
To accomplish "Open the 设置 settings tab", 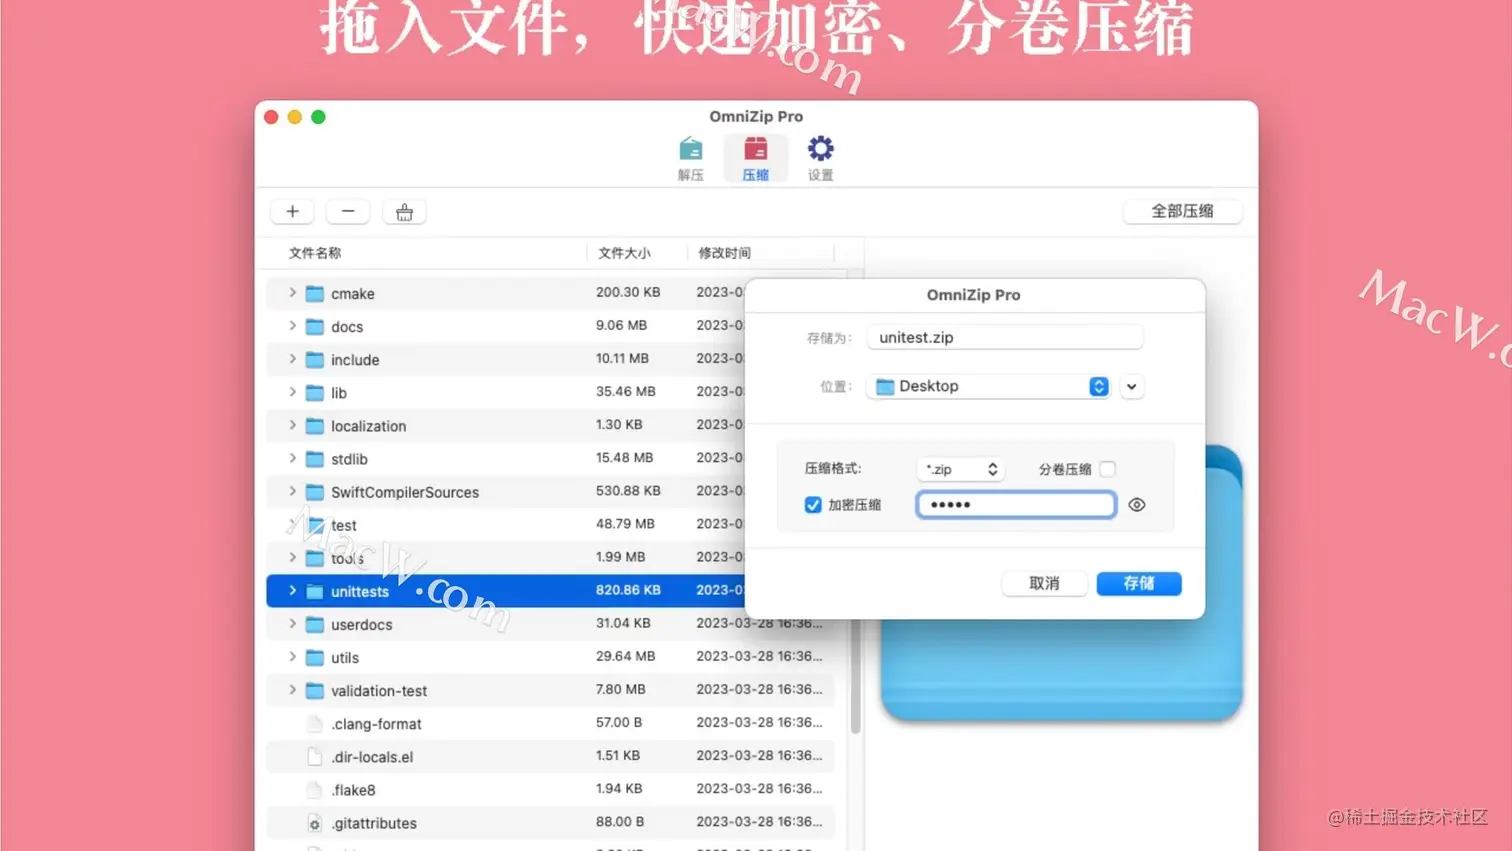I will [820, 159].
